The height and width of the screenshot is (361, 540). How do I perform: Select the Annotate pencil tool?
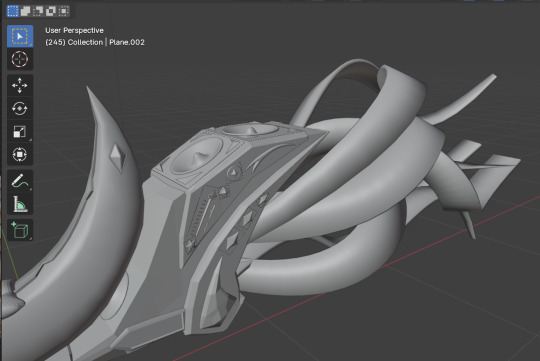[x=20, y=181]
